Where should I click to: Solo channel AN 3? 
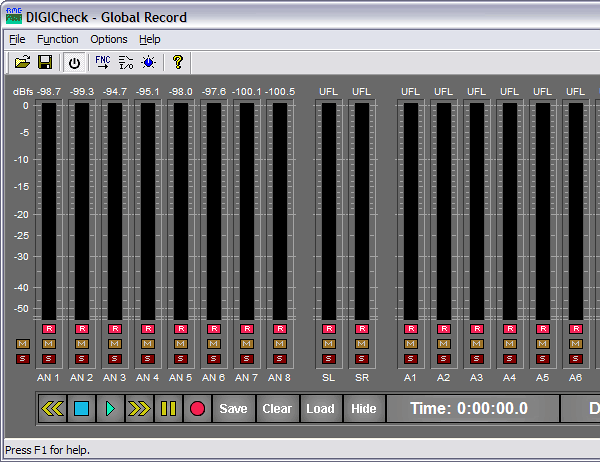pos(115,359)
